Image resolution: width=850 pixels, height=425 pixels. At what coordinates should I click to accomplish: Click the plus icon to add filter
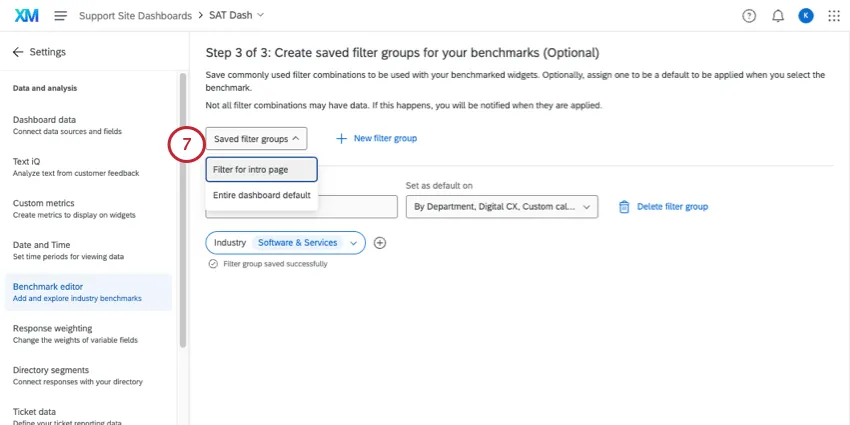(x=380, y=242)
